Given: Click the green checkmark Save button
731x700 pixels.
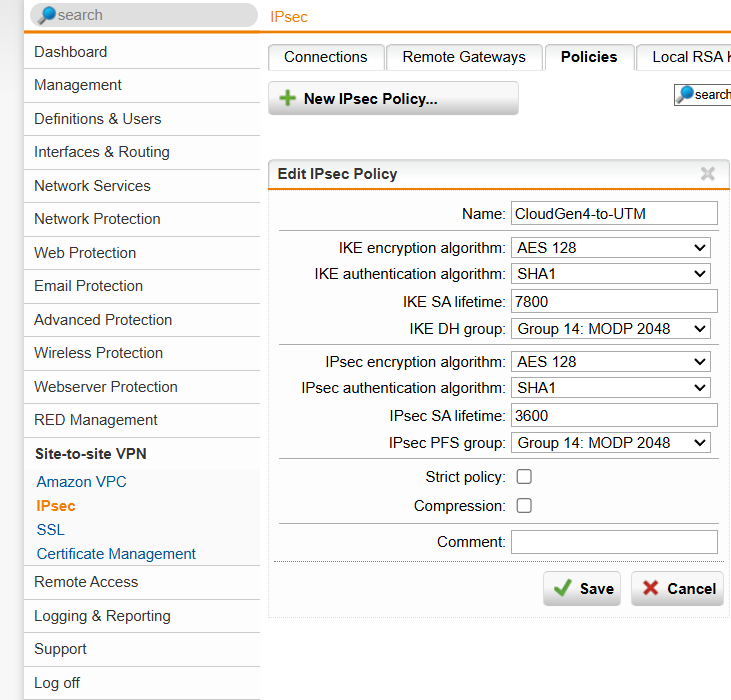Looking at the screenshot, I should click(x=582, y=588).
